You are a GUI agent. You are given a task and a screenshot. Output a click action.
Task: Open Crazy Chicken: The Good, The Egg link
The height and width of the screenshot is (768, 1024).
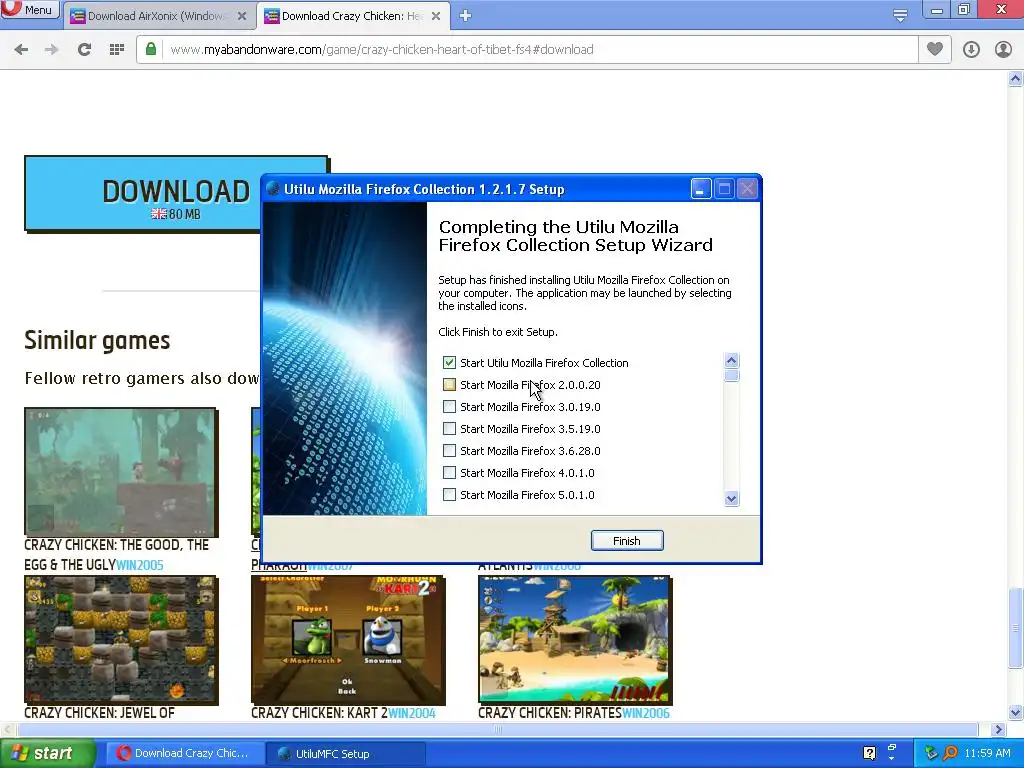116,554
